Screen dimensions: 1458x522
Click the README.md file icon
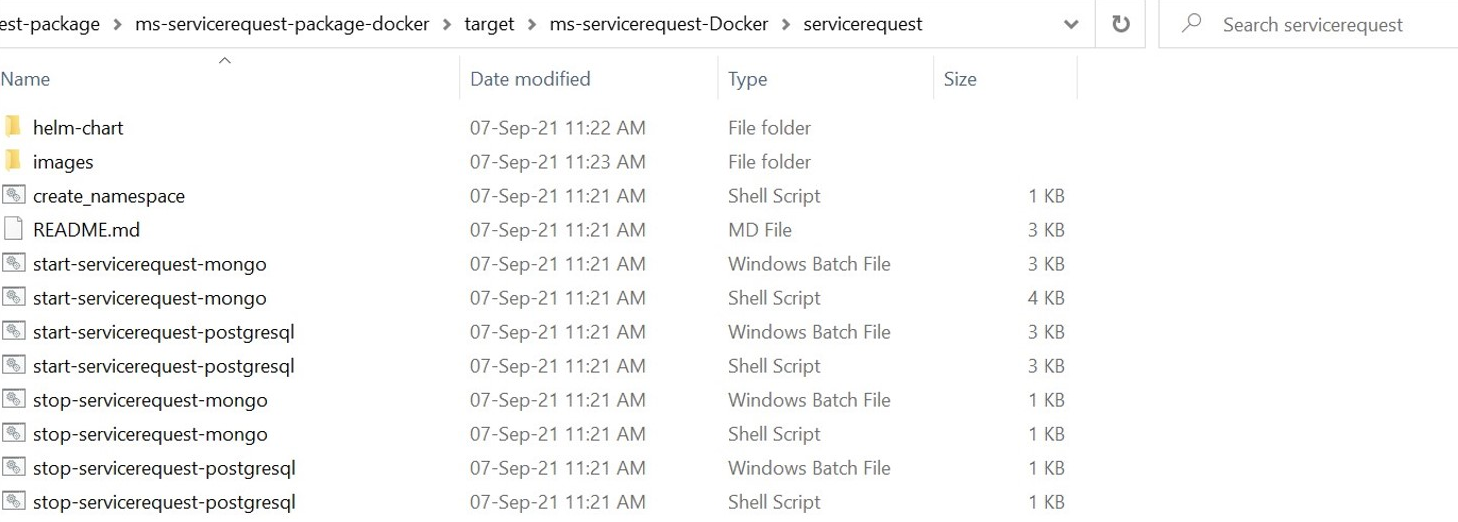[x=13, y=229]
